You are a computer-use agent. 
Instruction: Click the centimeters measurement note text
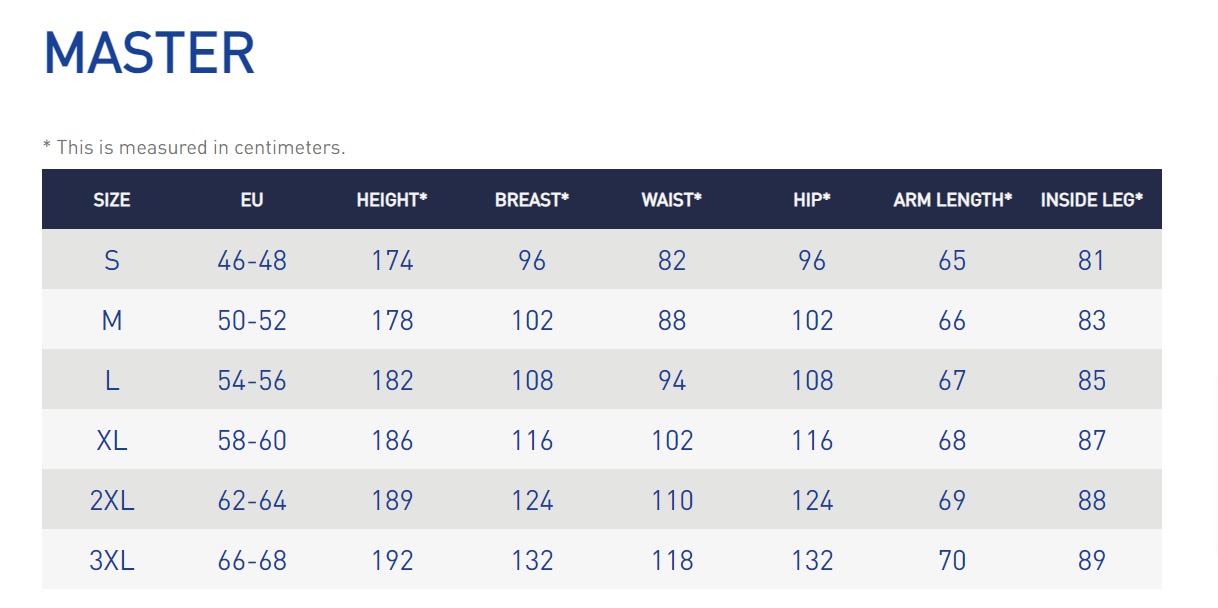pyautogui.click(x=194, y=148)
